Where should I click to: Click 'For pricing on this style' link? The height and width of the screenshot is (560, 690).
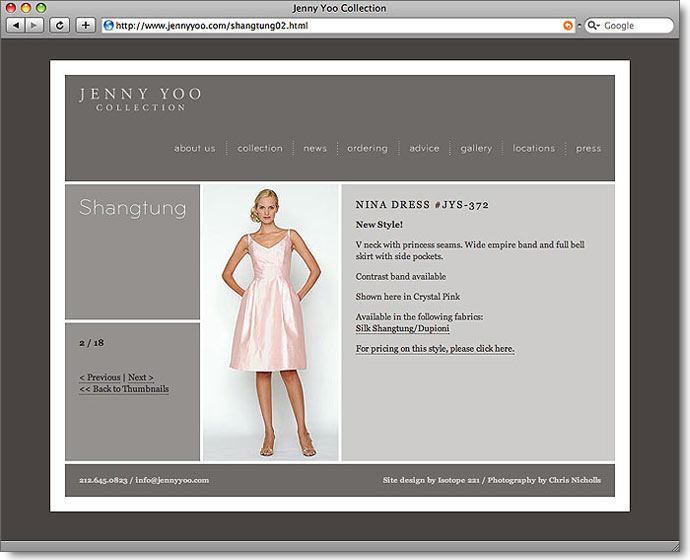(435, 348)
